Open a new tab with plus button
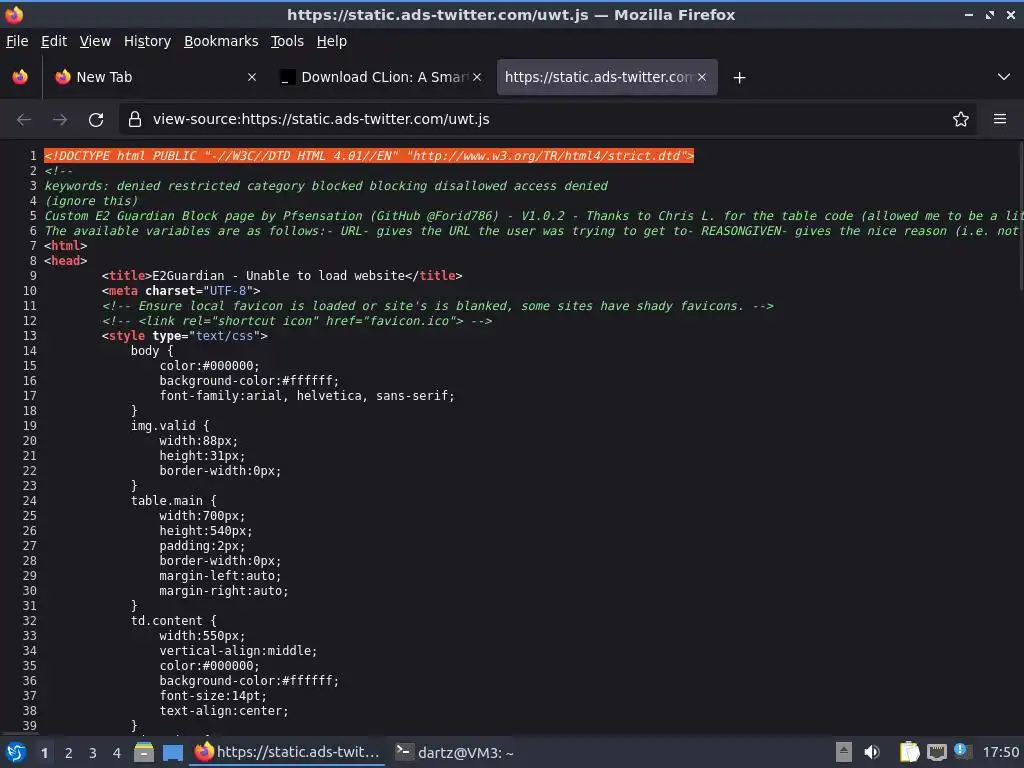This screenshot has height=768, width=1024. pos(739,78)
